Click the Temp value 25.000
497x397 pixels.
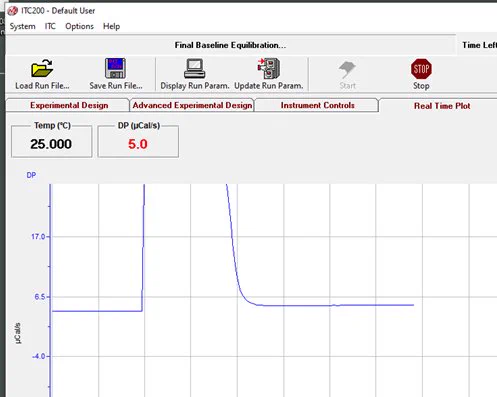(51, 144)
